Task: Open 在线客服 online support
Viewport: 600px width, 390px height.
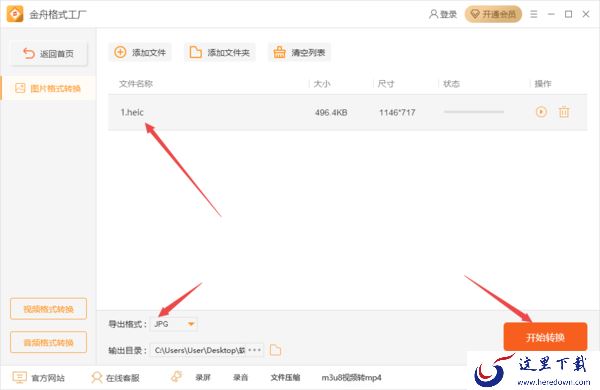Action: (x=122, y=378)
